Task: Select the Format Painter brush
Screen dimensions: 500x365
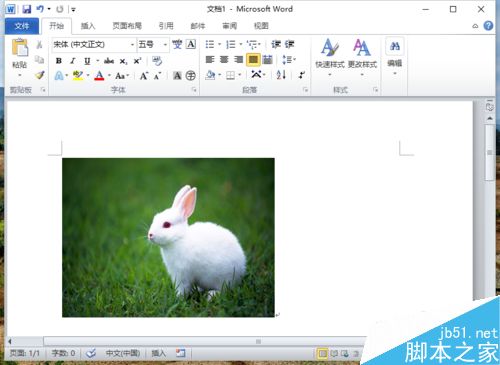Action: pos(40,75)
